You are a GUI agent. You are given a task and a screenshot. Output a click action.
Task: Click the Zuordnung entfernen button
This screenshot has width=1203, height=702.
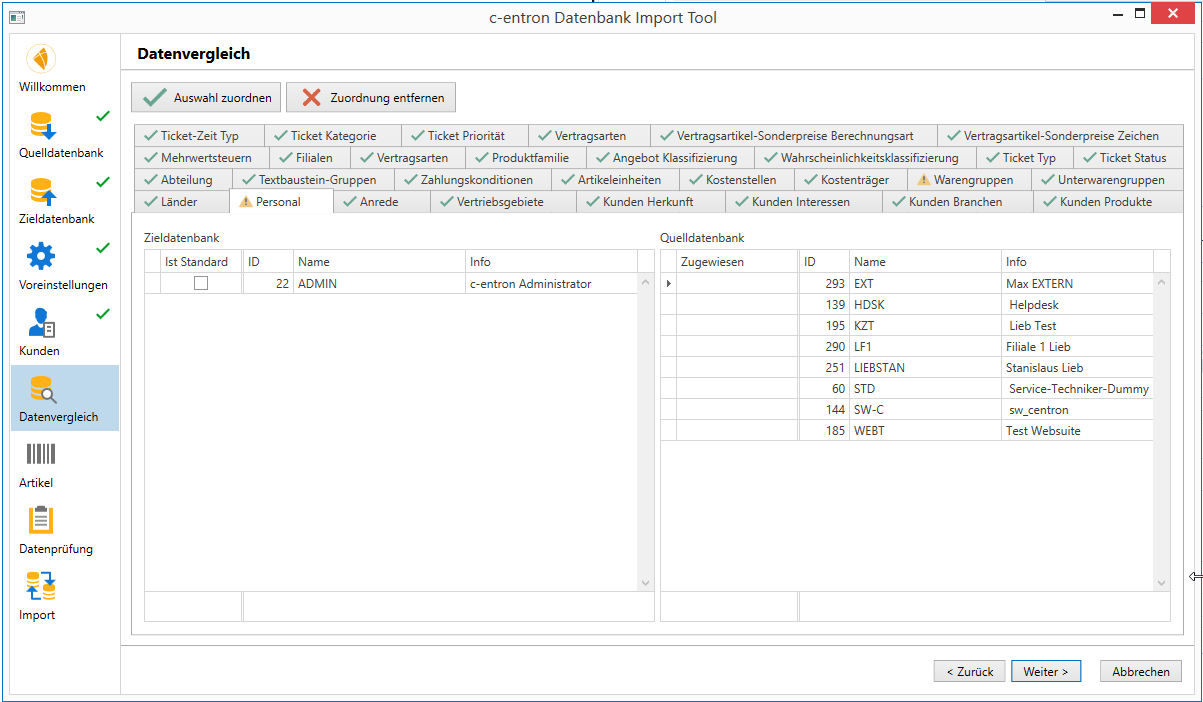click(371, 98)
